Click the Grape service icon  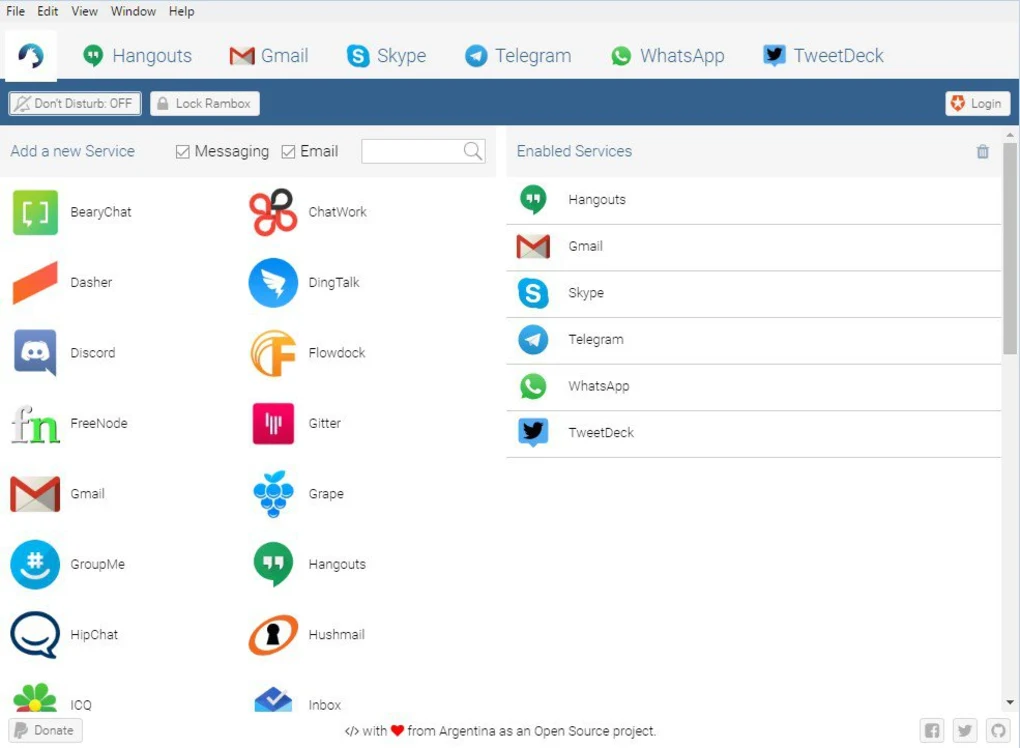(273, 494)
